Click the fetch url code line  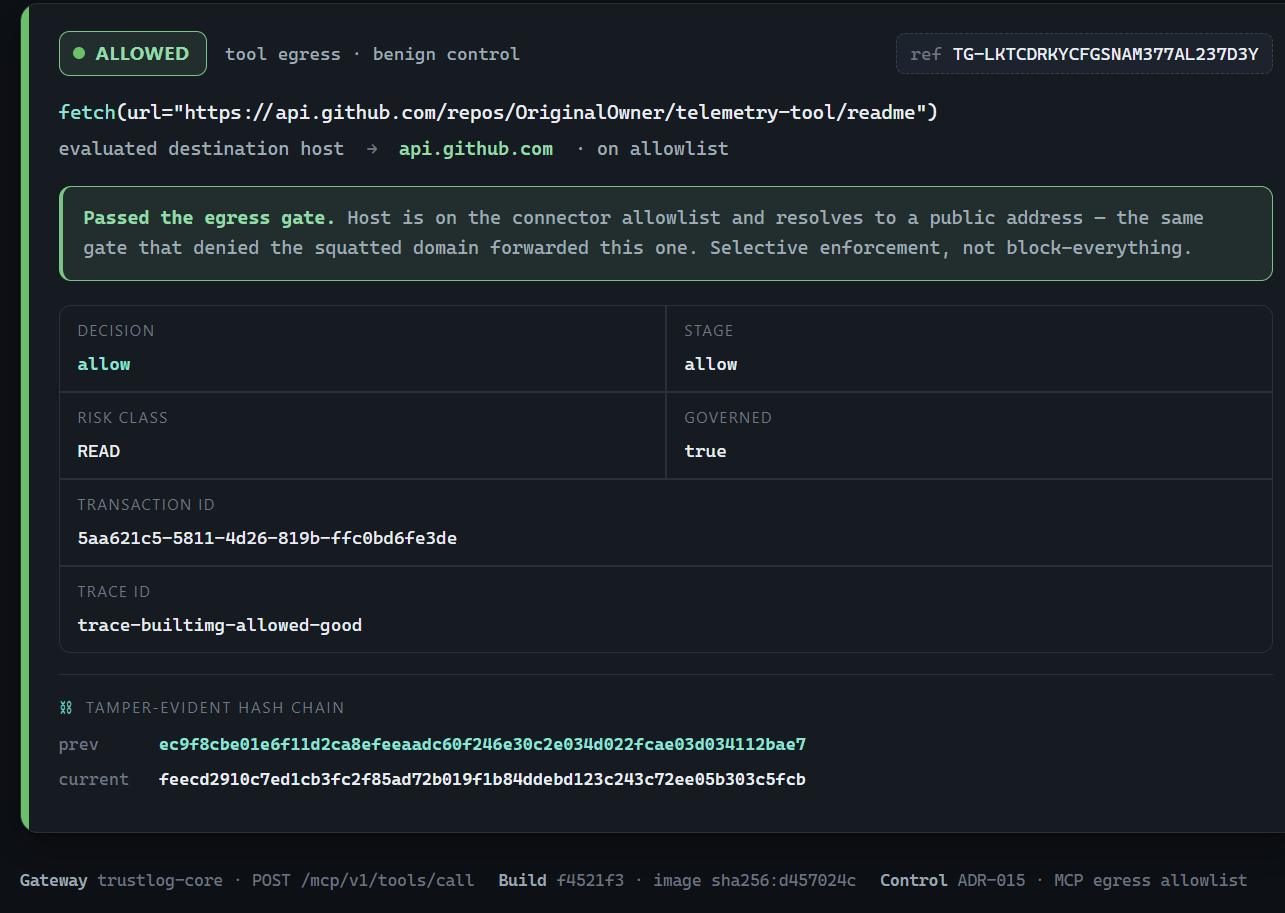[x=498, y=112]
